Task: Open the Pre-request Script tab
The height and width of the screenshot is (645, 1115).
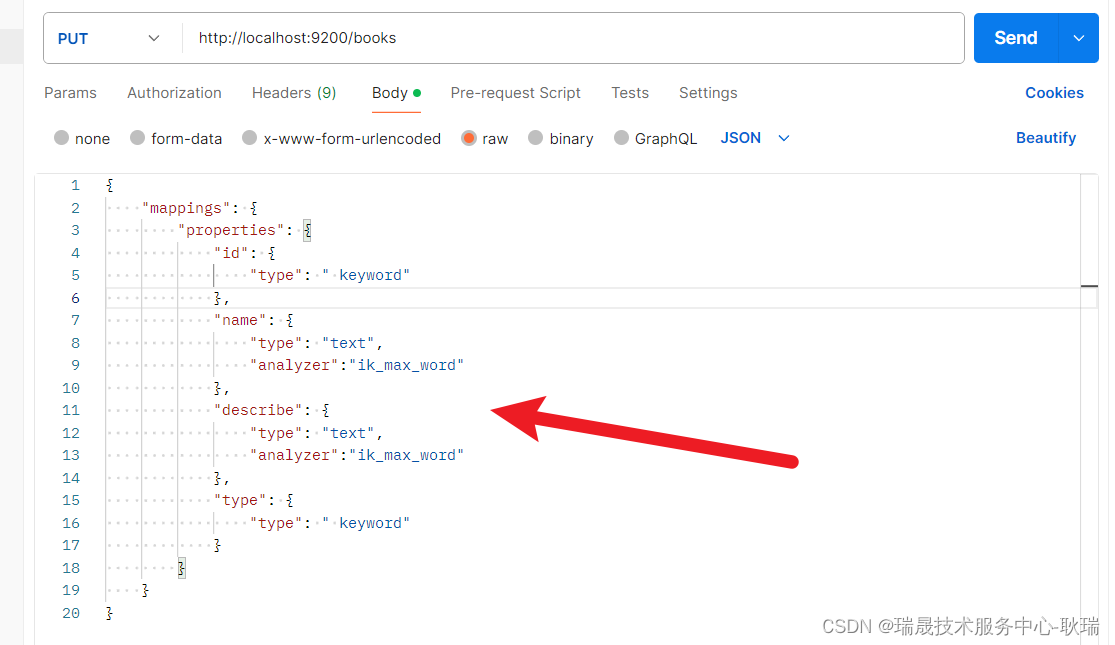Action: 516,93
